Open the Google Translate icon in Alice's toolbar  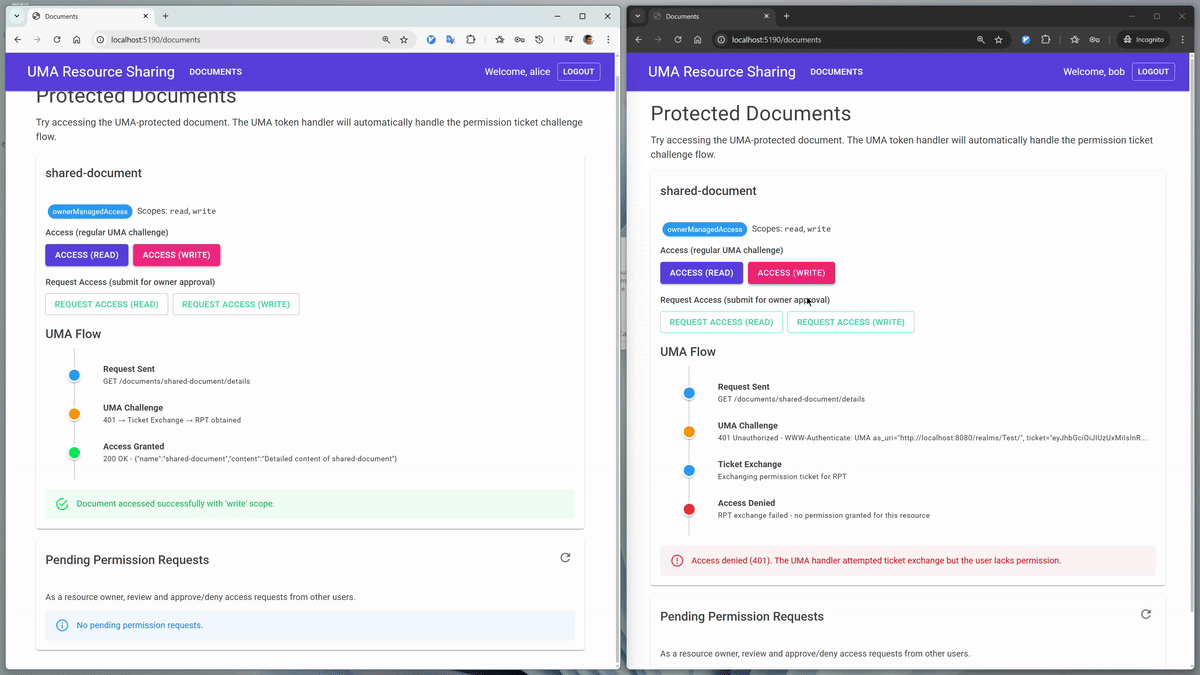point(450,40)
